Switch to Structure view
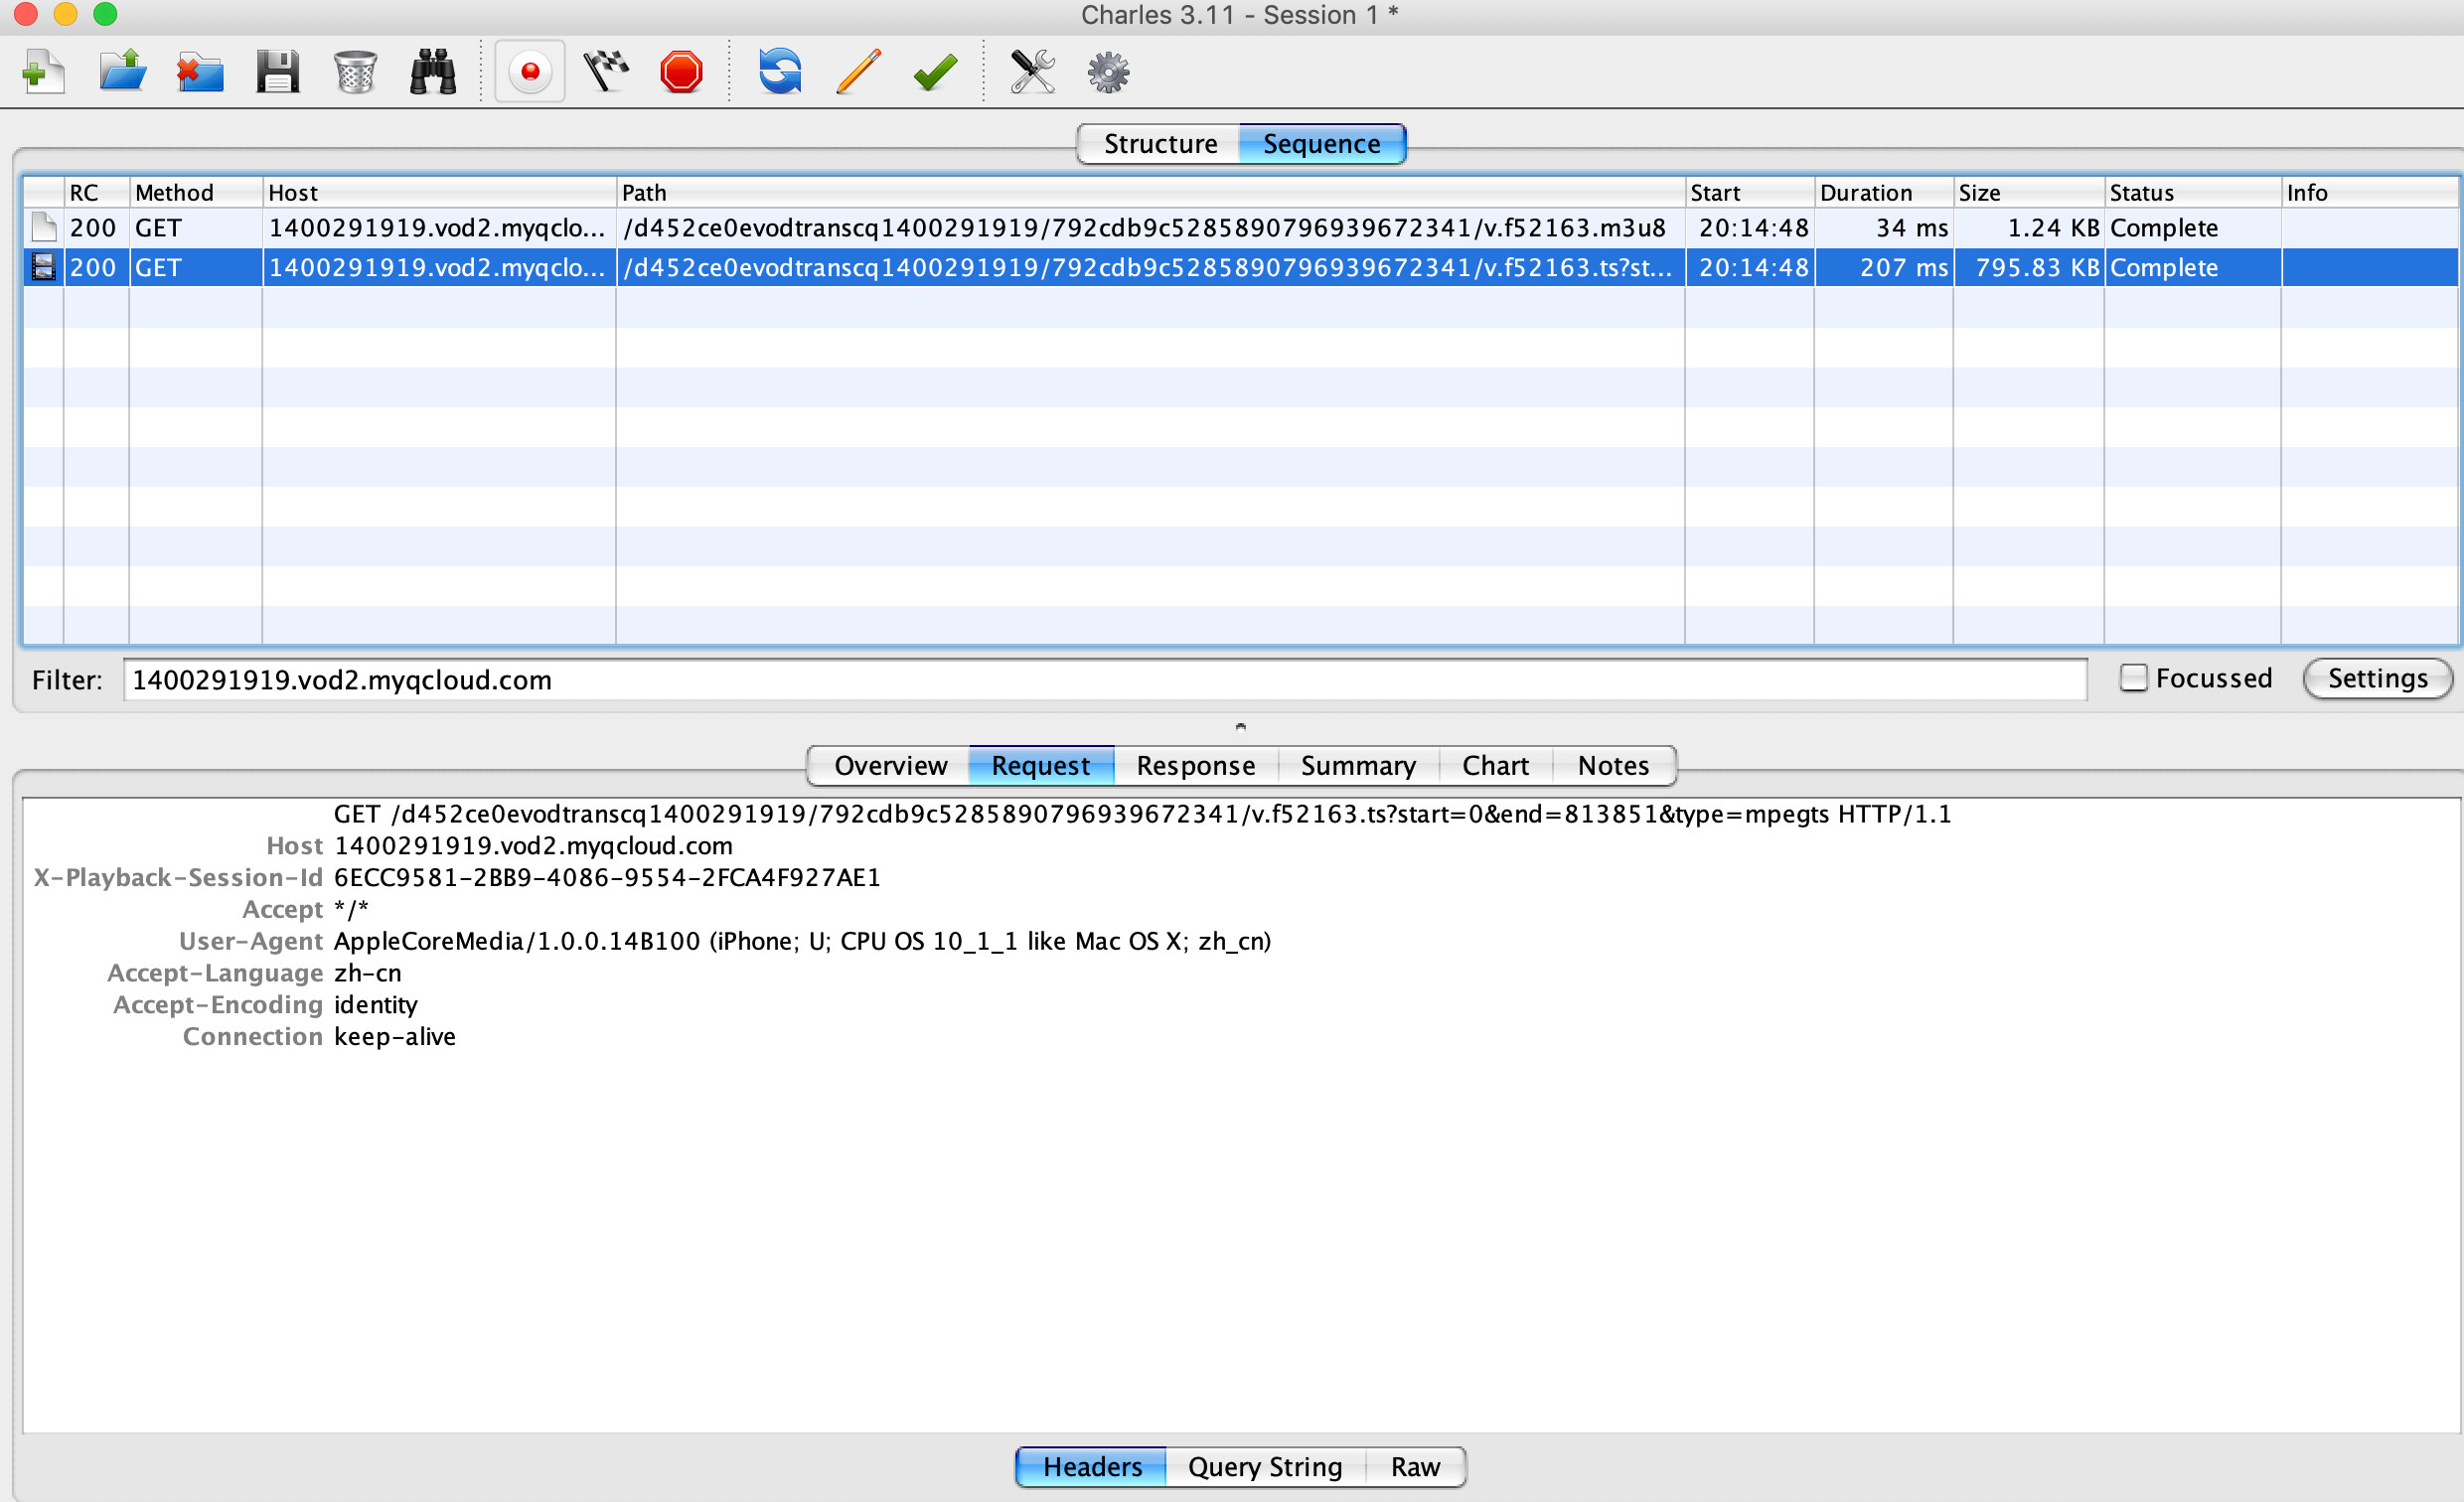 point(1160,144)
